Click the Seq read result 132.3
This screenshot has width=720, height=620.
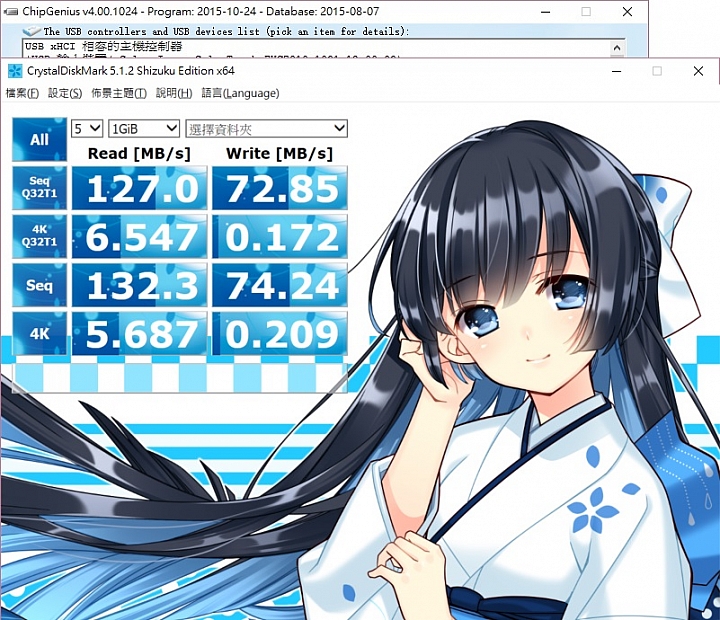pos(140,285)
